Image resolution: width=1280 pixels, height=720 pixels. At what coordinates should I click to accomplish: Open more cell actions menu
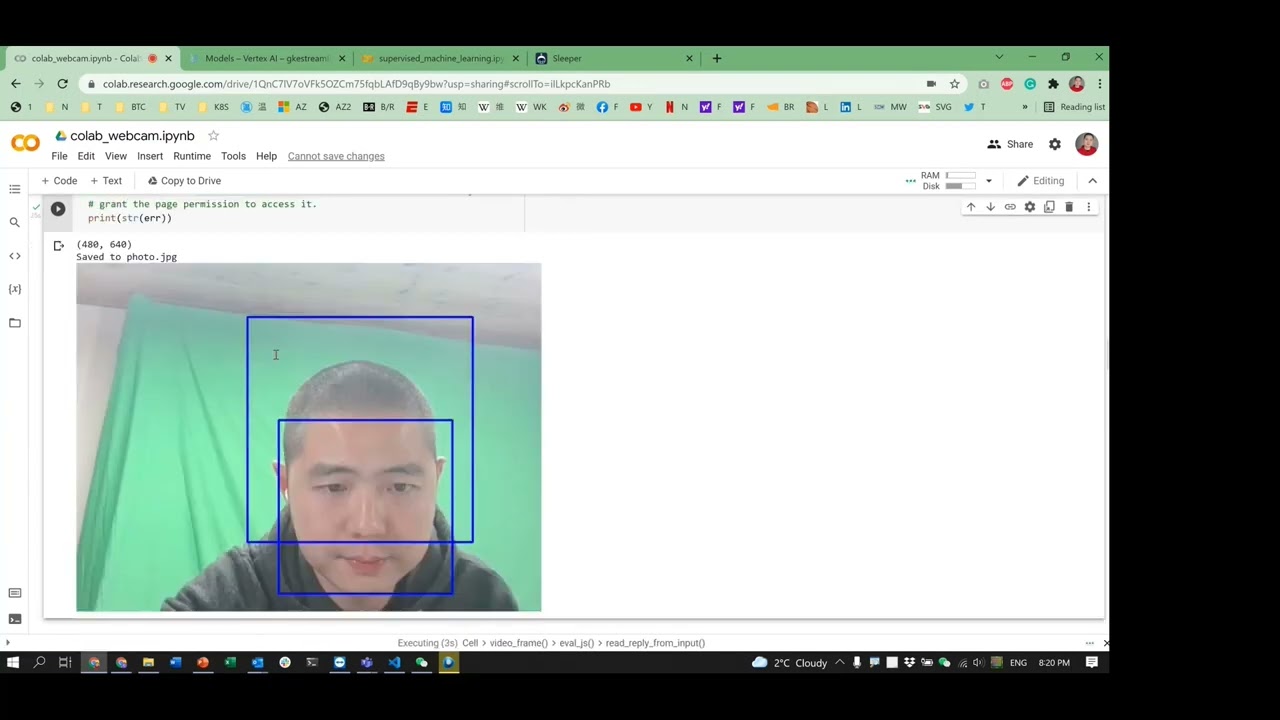1088,207
